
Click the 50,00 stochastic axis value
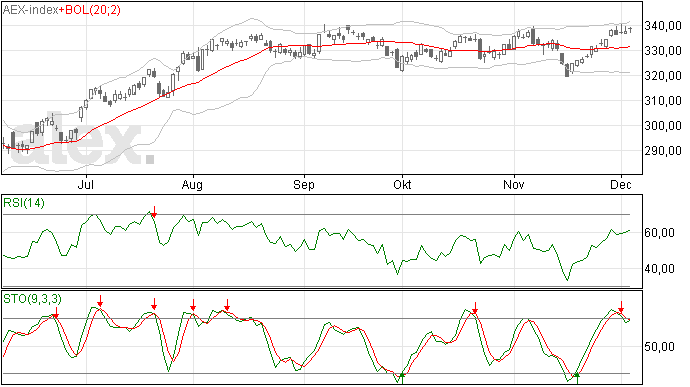659,347
